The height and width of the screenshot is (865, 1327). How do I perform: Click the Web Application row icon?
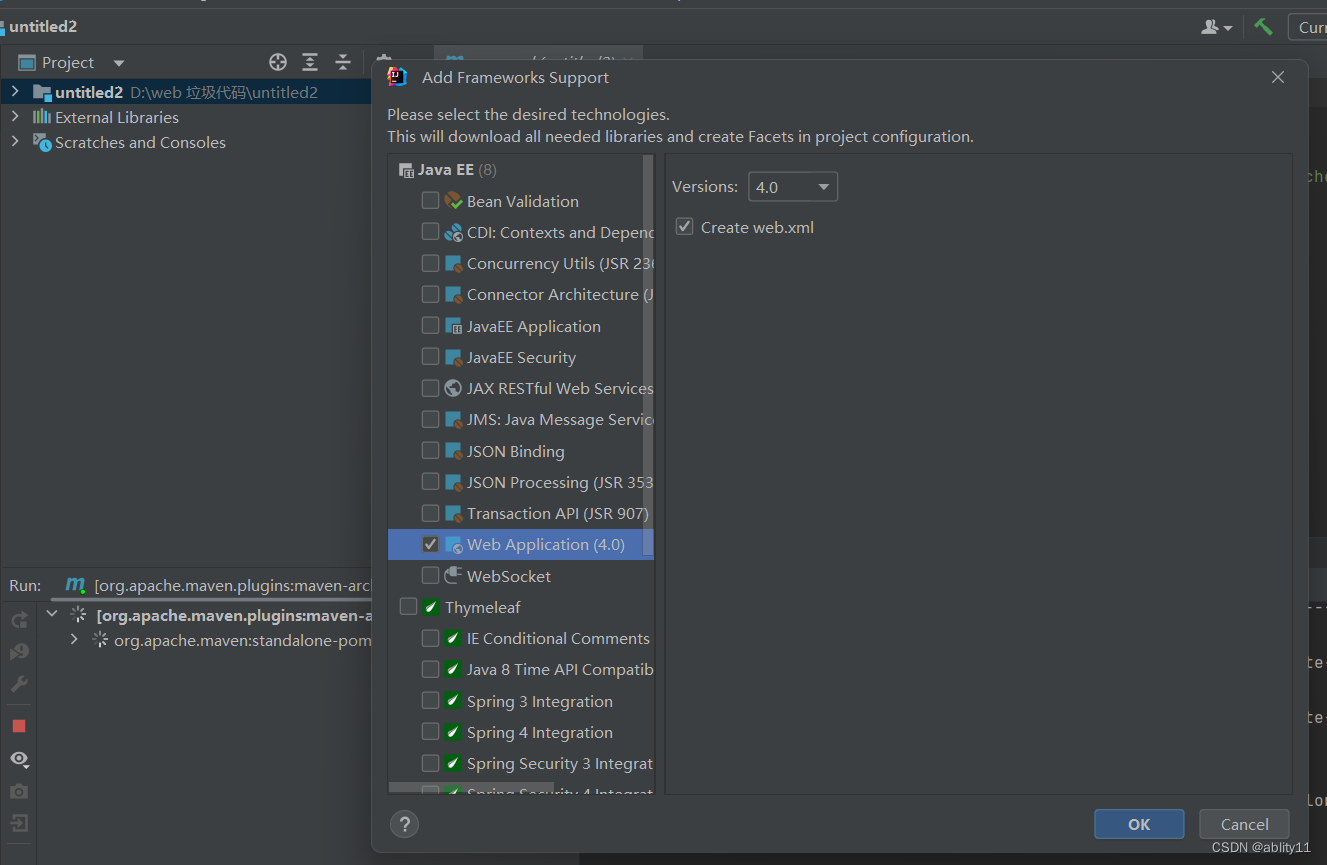453,544
